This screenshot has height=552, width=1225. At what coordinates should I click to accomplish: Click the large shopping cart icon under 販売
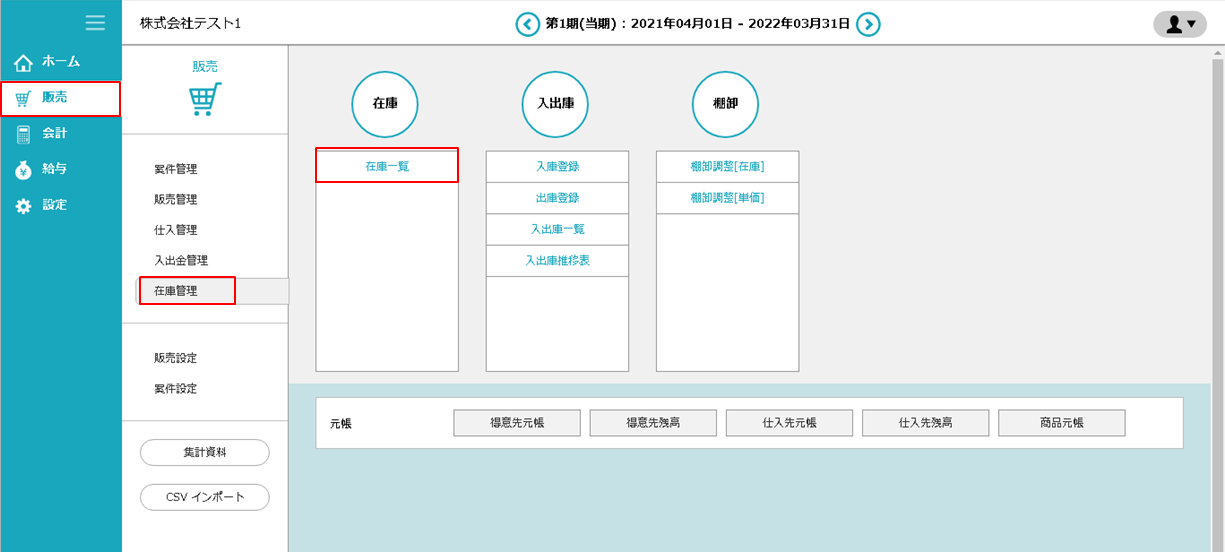[x=205, y=99]
